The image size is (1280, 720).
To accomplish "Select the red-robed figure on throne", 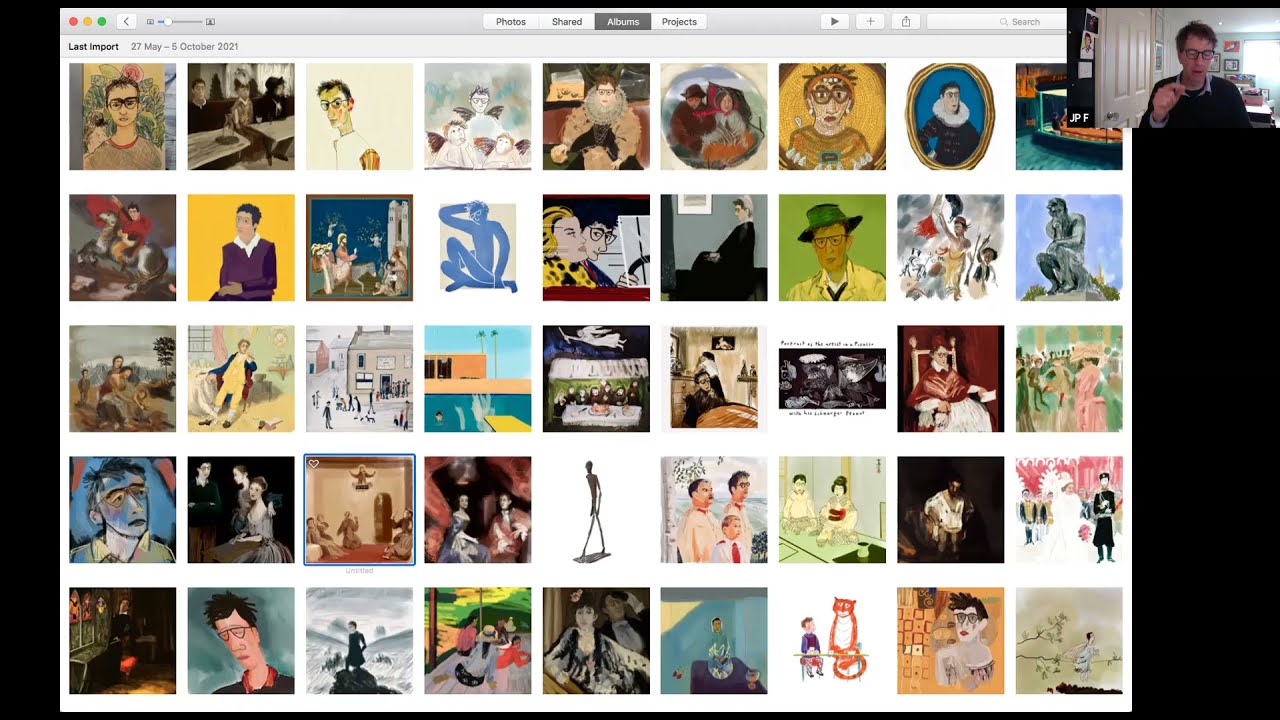I will click(951, 379).
